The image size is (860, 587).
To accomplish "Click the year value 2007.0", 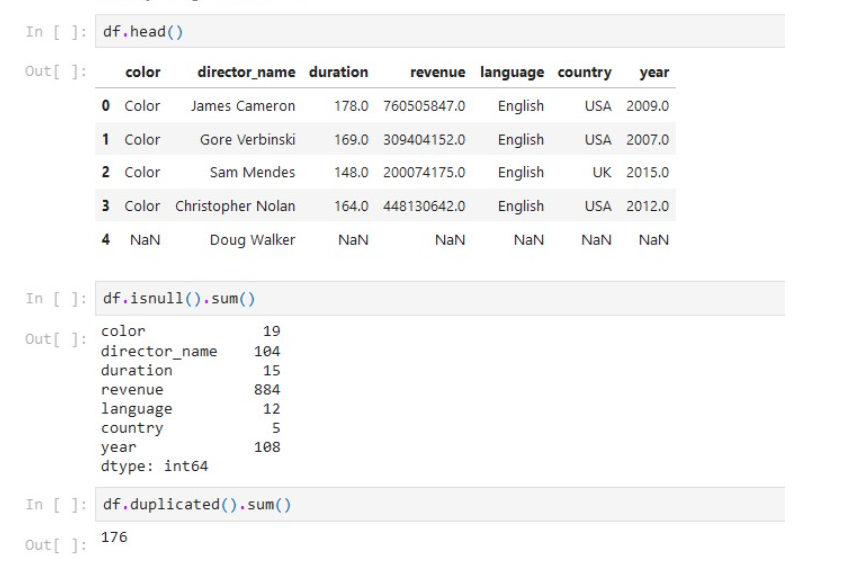I will [648, 140].
